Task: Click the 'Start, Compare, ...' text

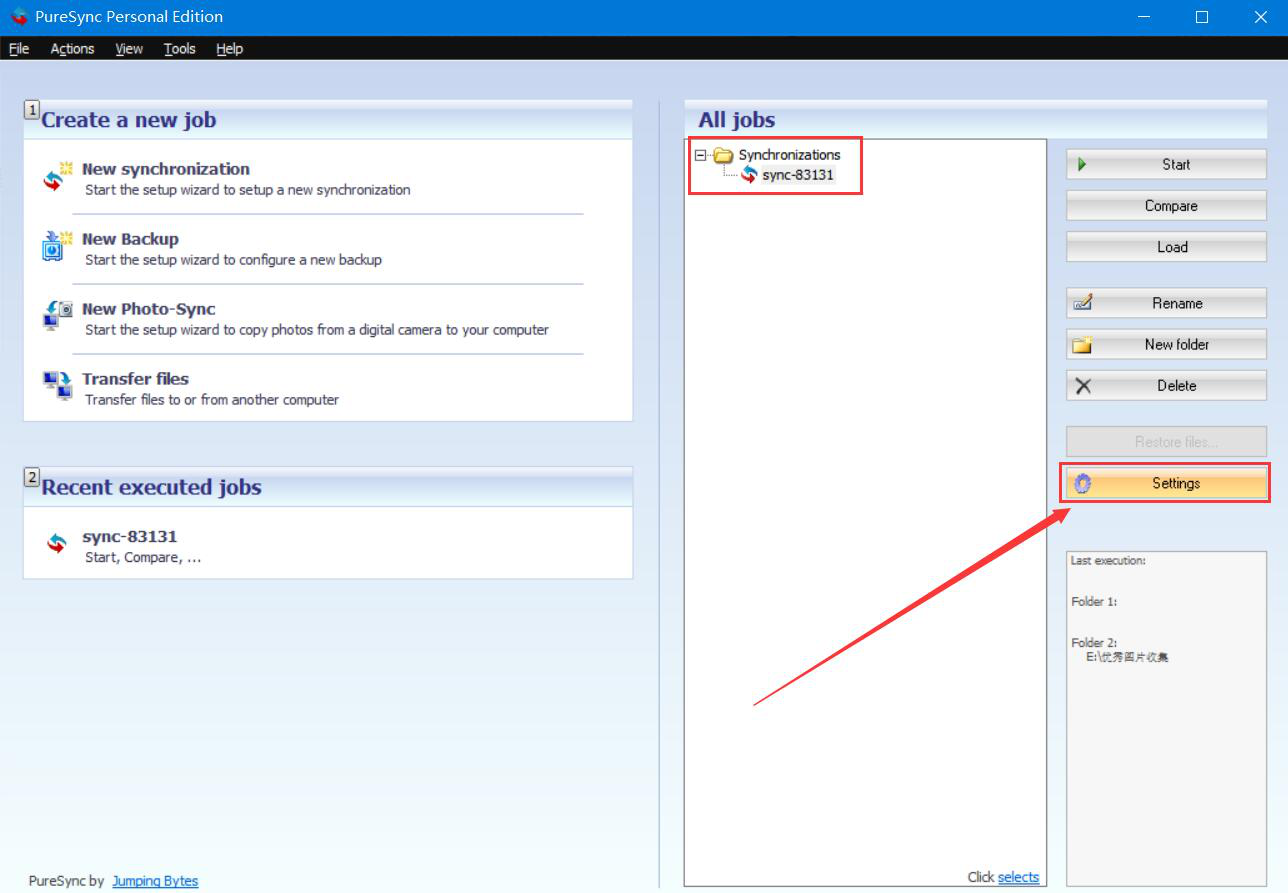Action: click(143, 558)
